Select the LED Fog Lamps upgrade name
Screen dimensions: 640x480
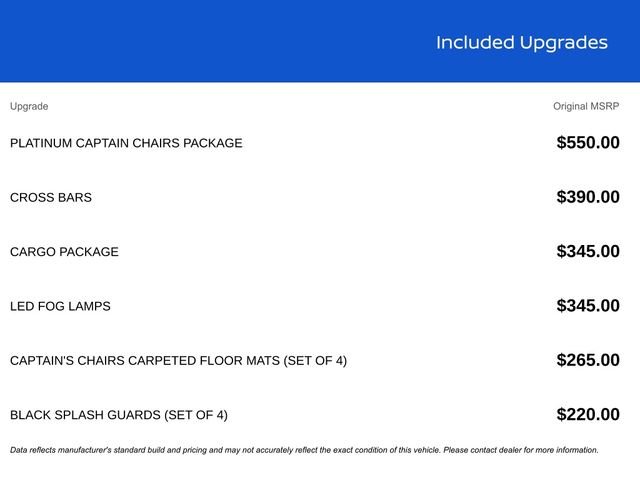60,306
